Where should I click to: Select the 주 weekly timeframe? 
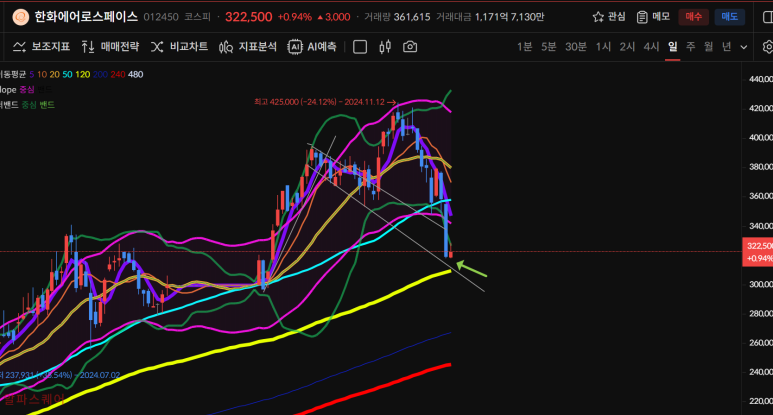(691, 47)
